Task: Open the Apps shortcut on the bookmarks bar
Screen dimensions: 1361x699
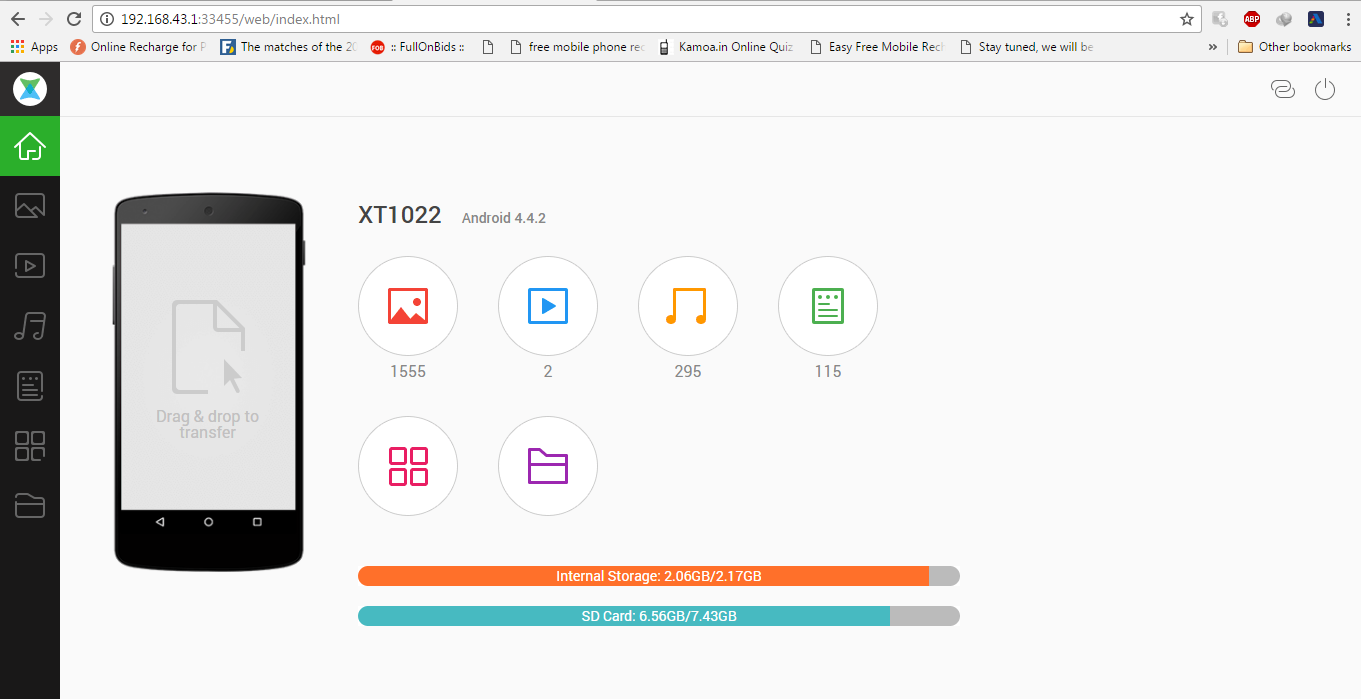Action: [x=30, y=46]
